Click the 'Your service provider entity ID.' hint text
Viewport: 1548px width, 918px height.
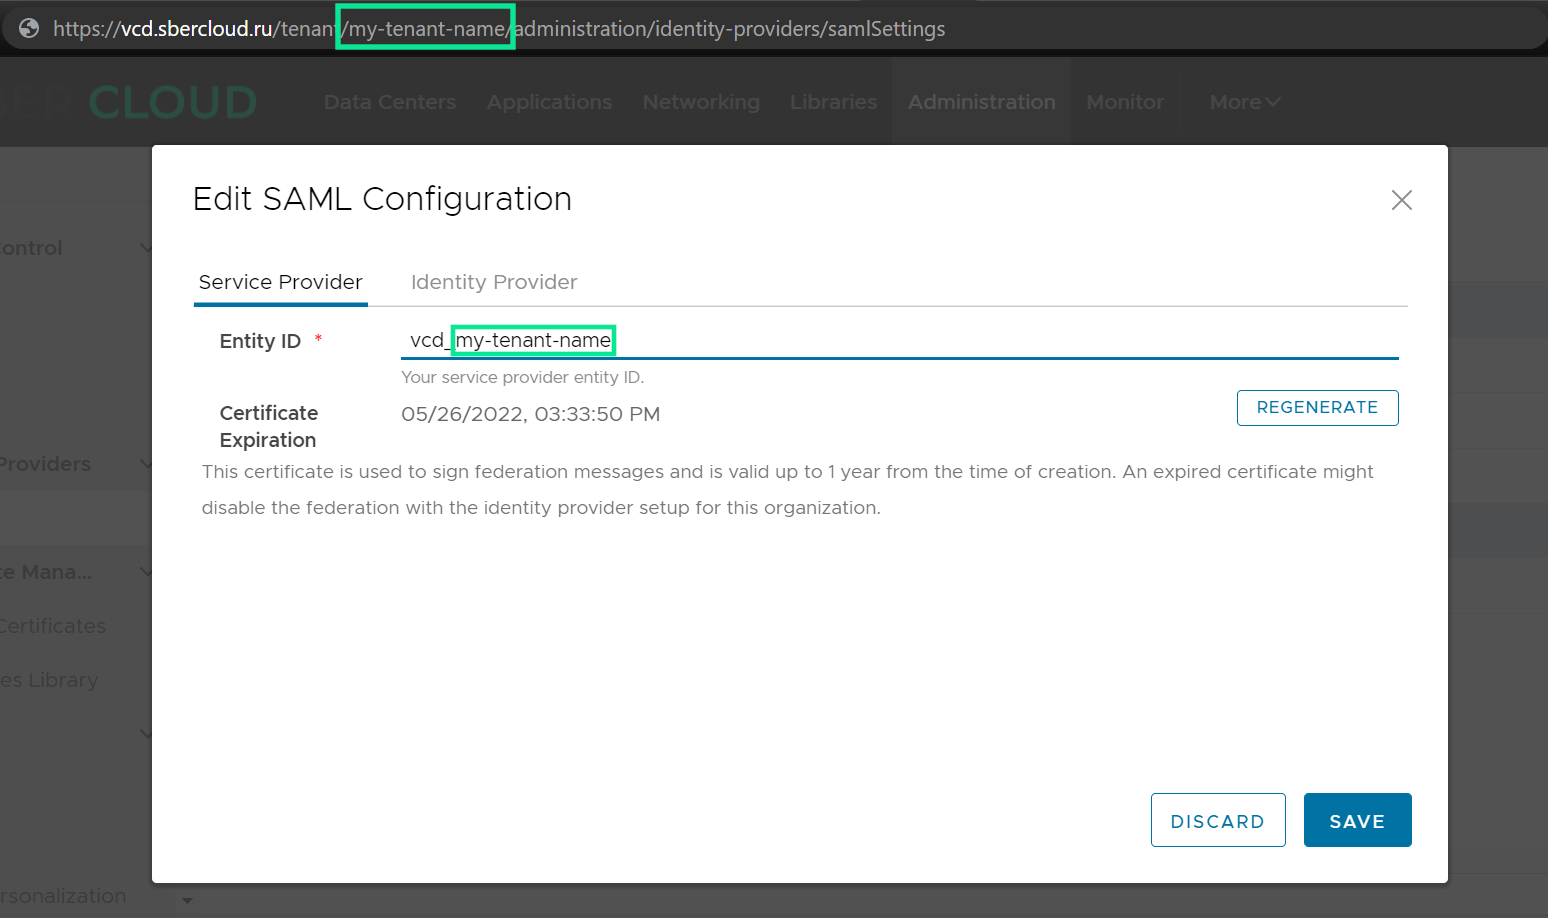point(523,377)
